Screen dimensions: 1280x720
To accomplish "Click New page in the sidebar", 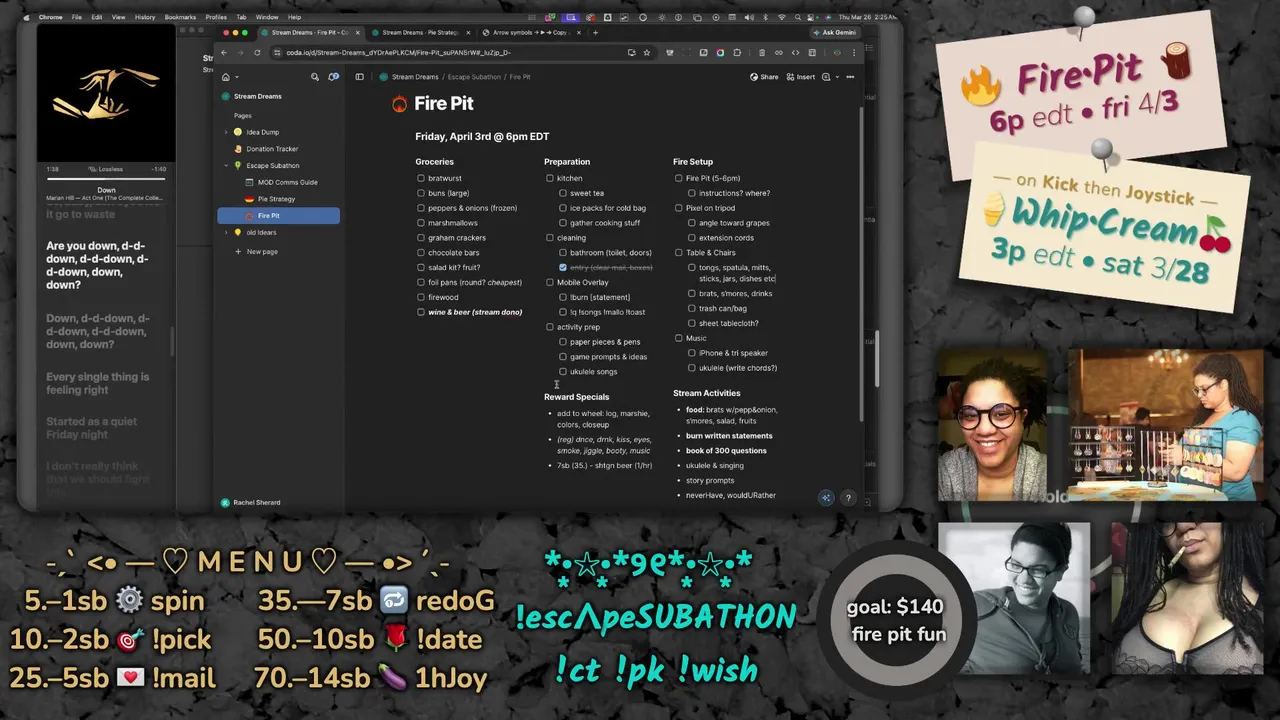I will tap(256, 252).
